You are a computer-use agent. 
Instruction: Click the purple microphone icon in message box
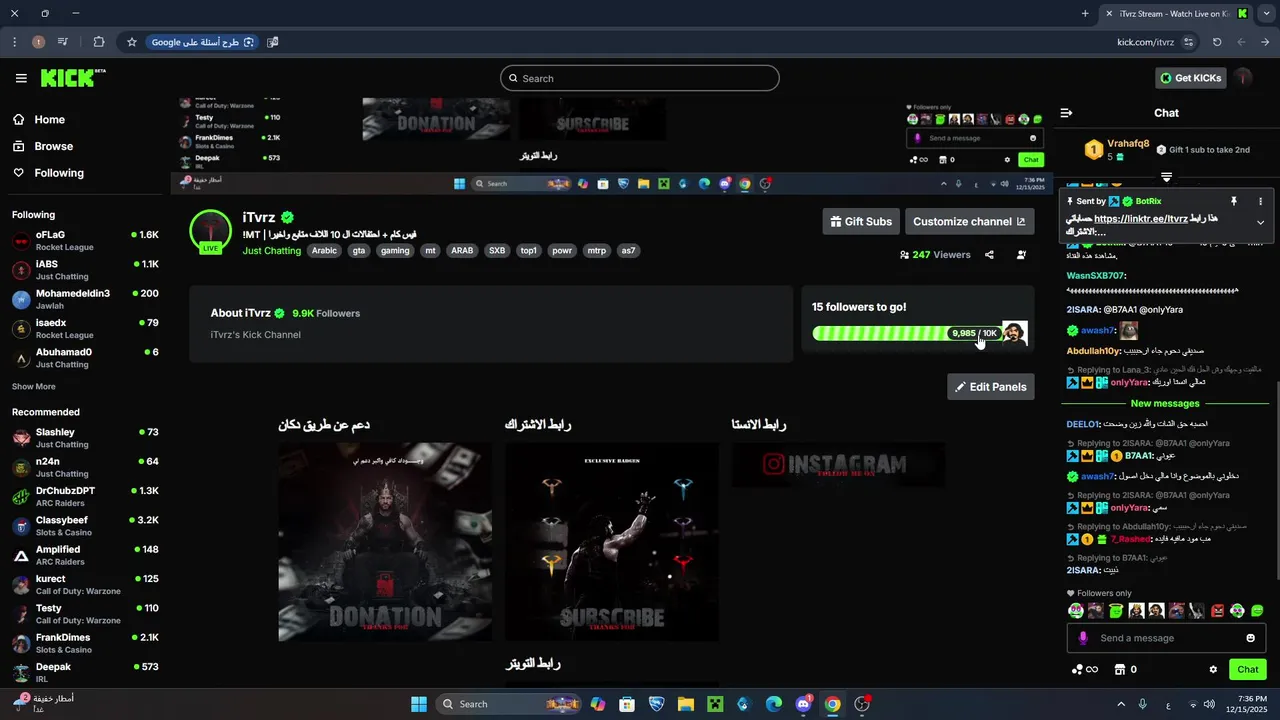1083,638
